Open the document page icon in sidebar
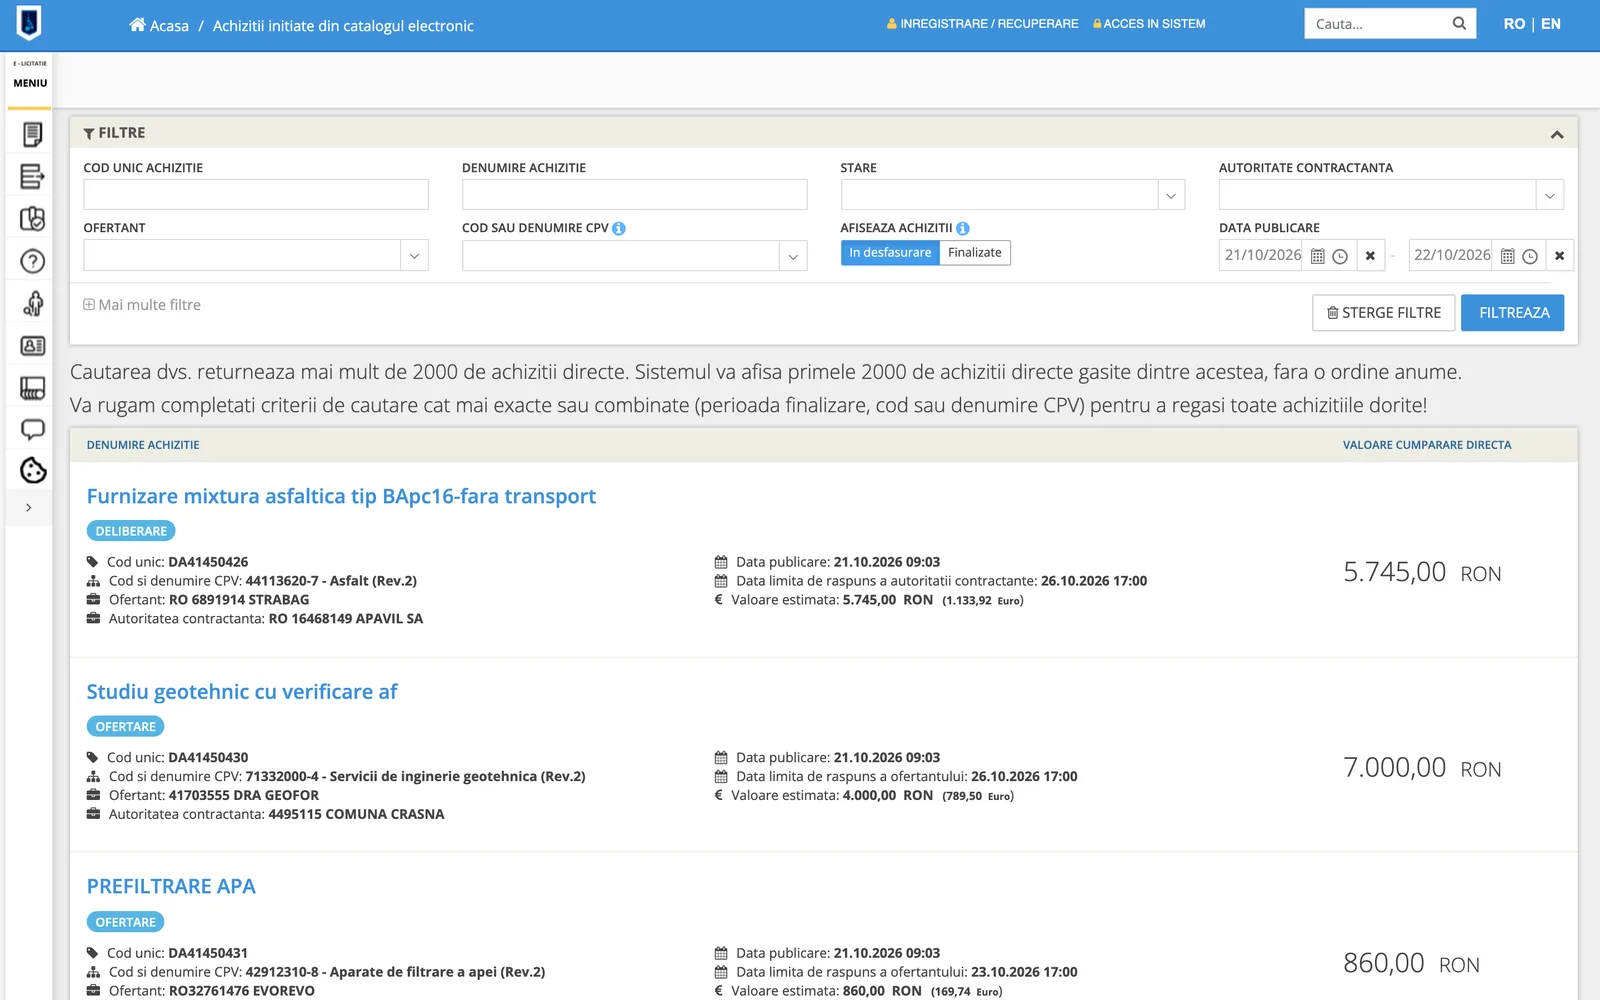This screenshot has height=1000, width=1600. 32,134
